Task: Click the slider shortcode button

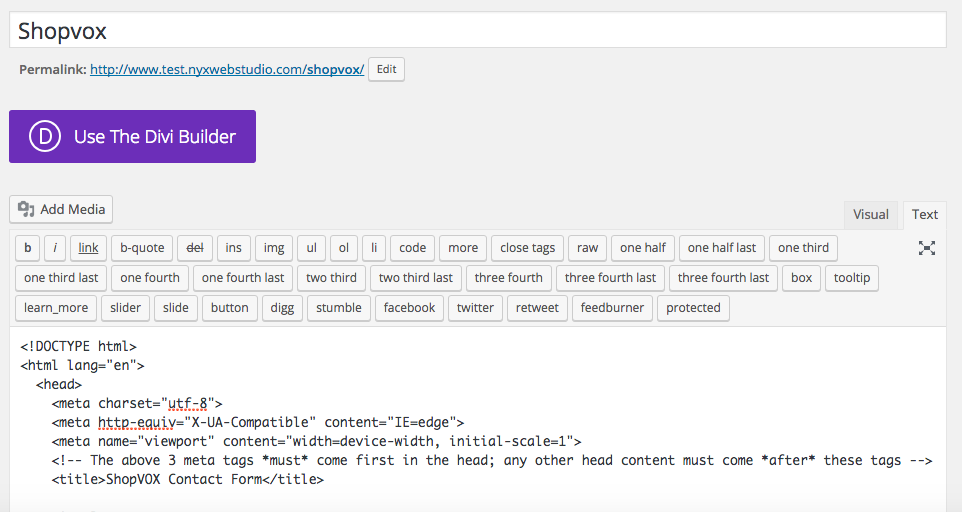Action: tap(126, 308)
